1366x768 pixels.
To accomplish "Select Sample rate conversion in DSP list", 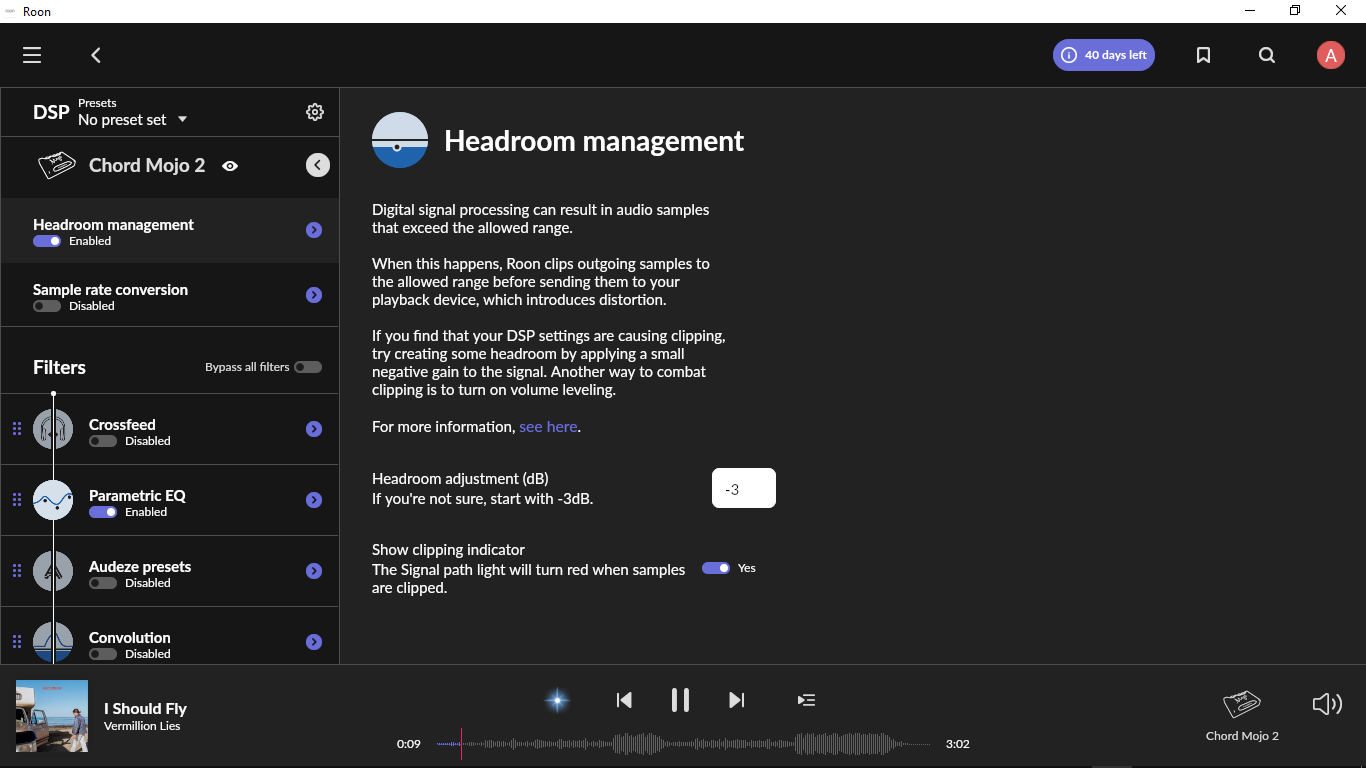I will point(170,296).
